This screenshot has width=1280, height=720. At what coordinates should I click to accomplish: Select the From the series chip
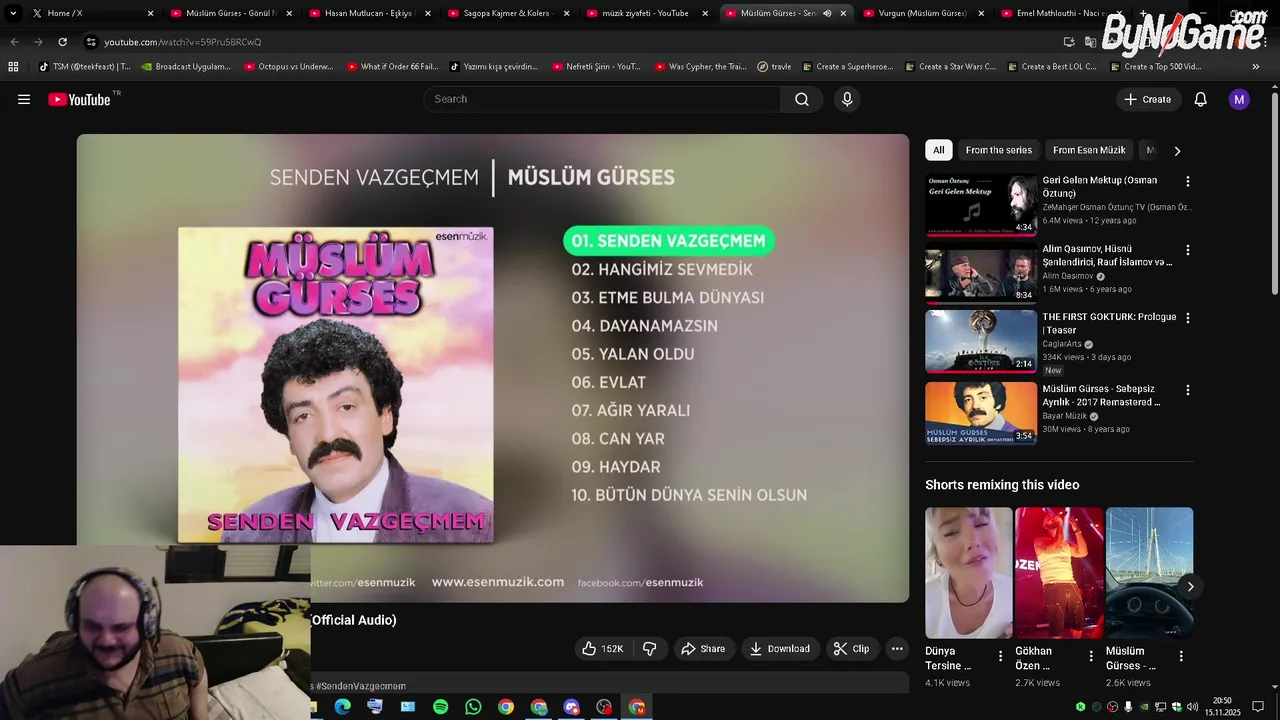[998, 150]
